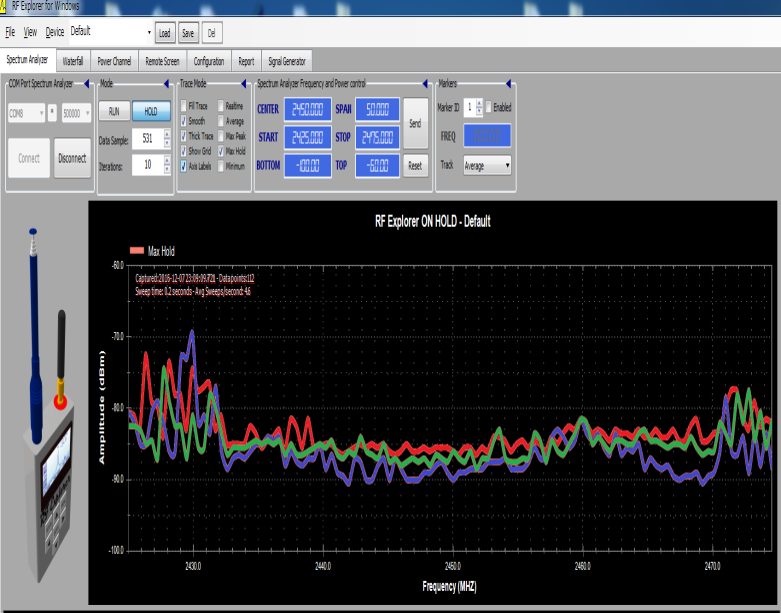Click the Send button

(x=415, y=122)
